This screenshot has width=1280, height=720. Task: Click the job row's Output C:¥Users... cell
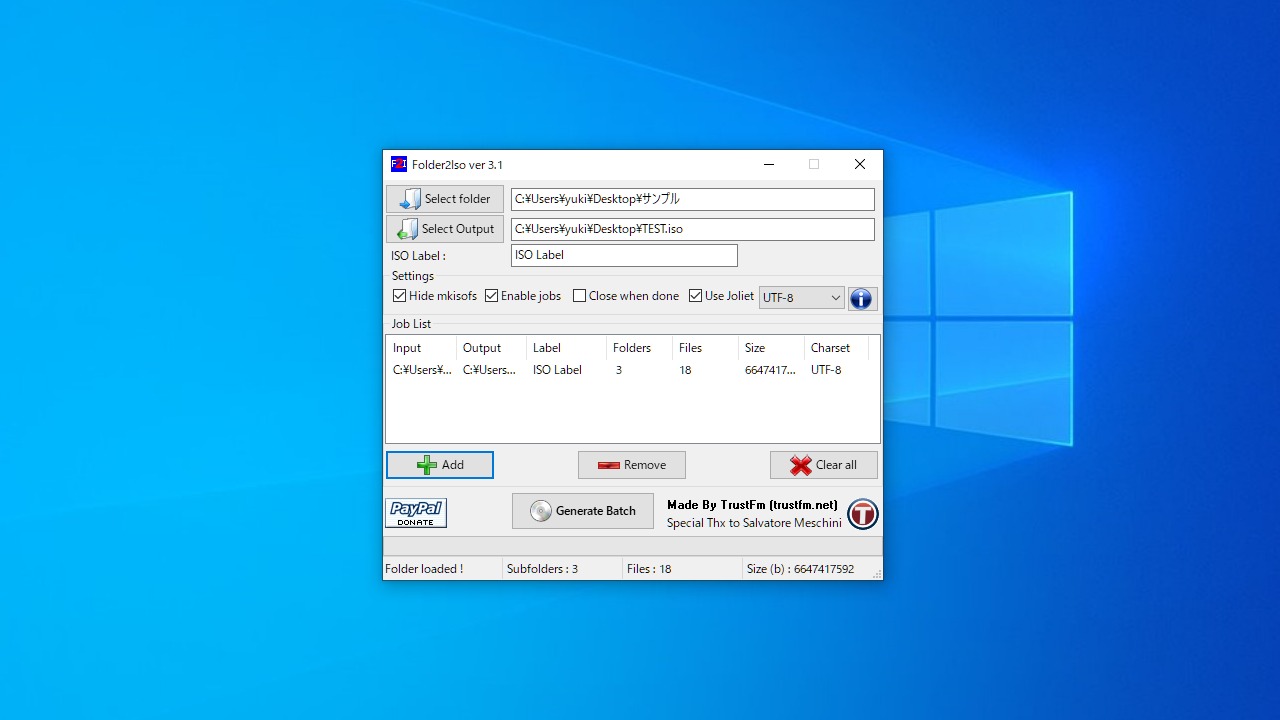coord(489,370)
